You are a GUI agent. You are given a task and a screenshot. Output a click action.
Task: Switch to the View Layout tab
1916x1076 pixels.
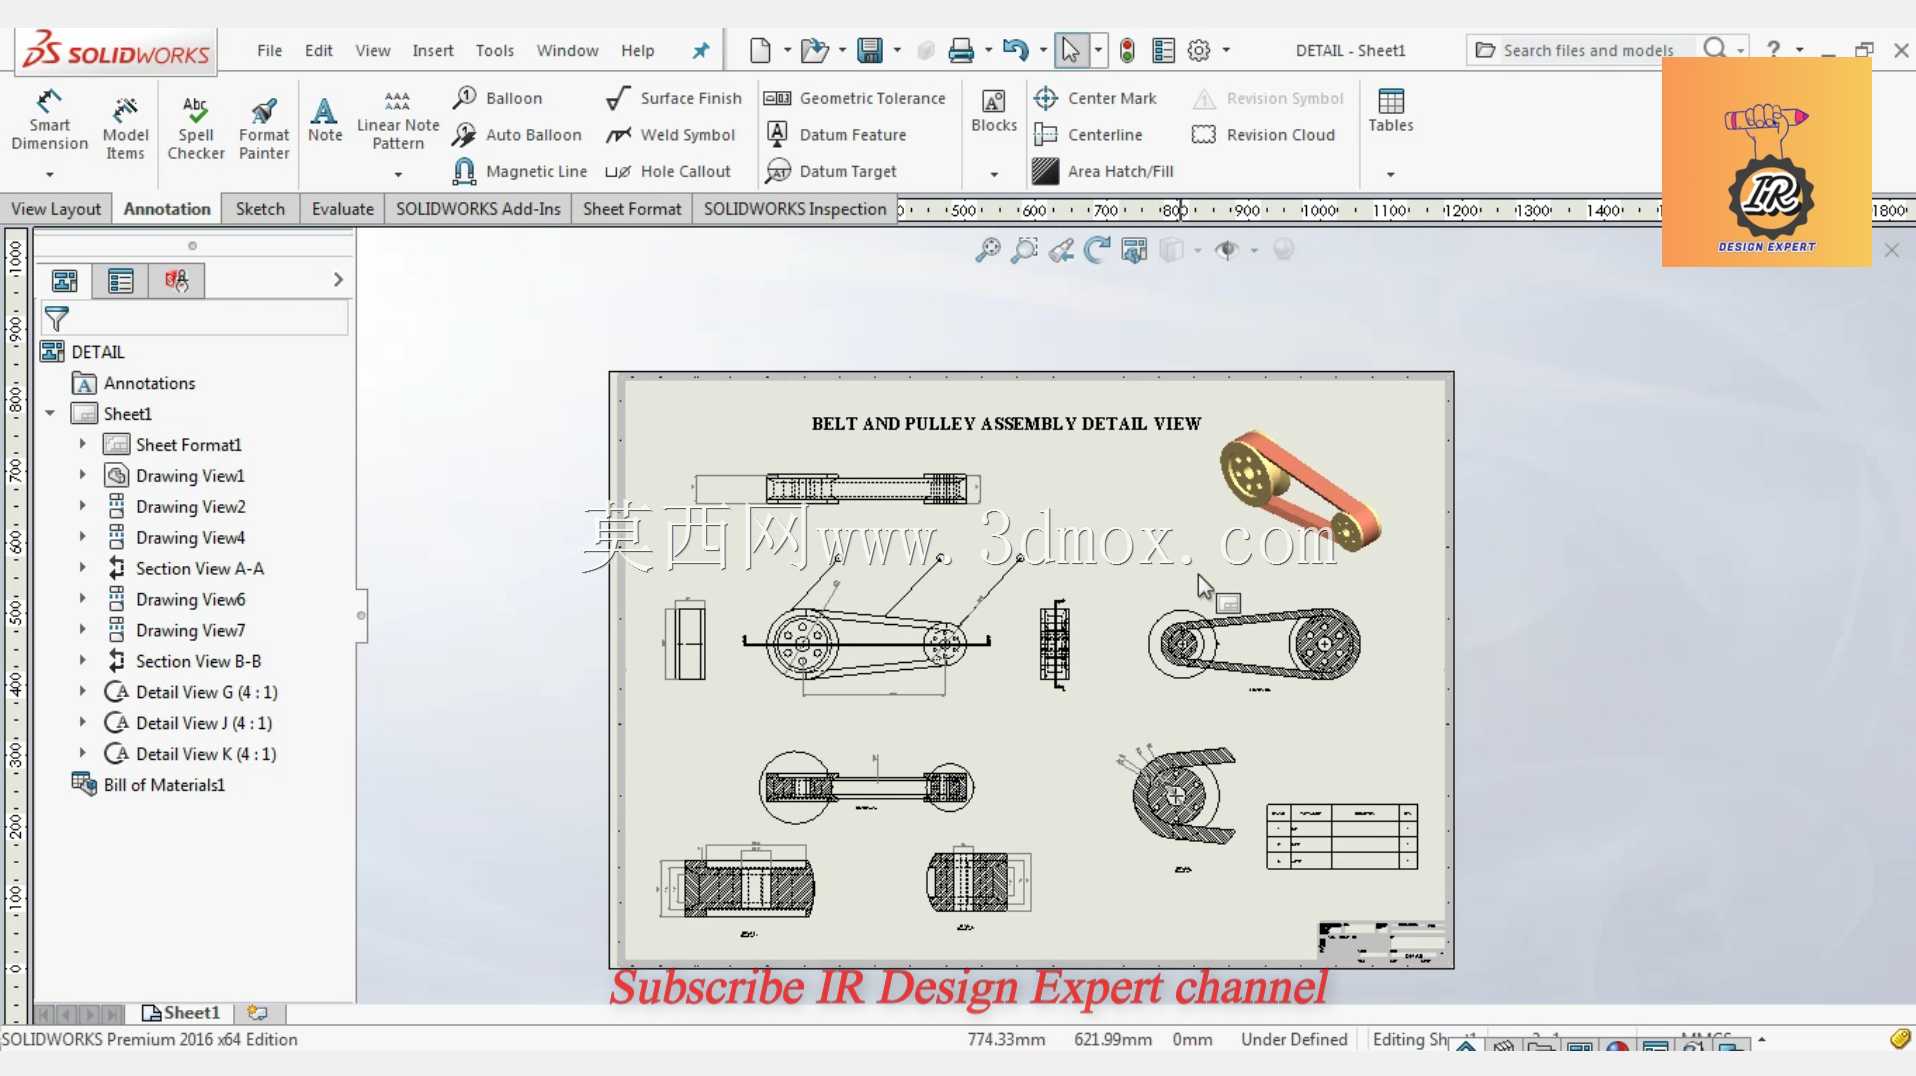pyautogui.click(x=56, y=209)
